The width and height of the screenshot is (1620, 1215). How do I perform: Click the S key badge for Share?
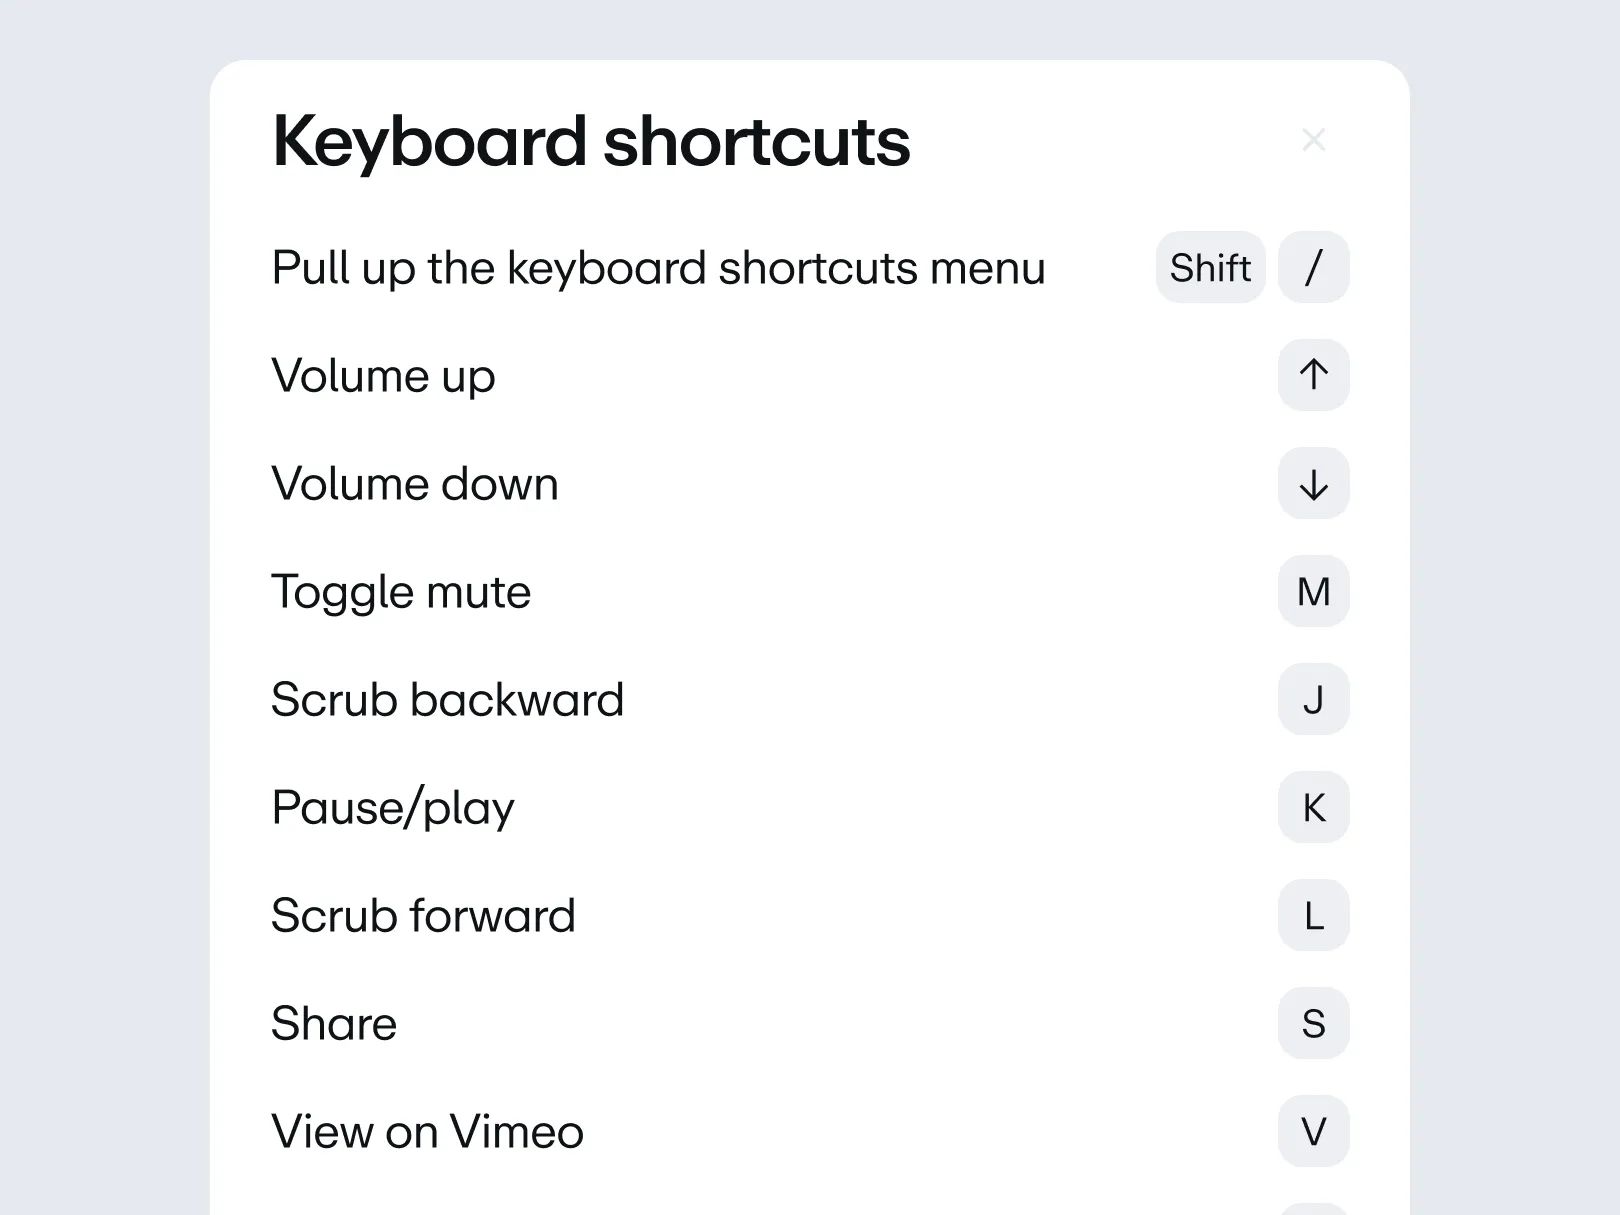tap(1313, 1023)
